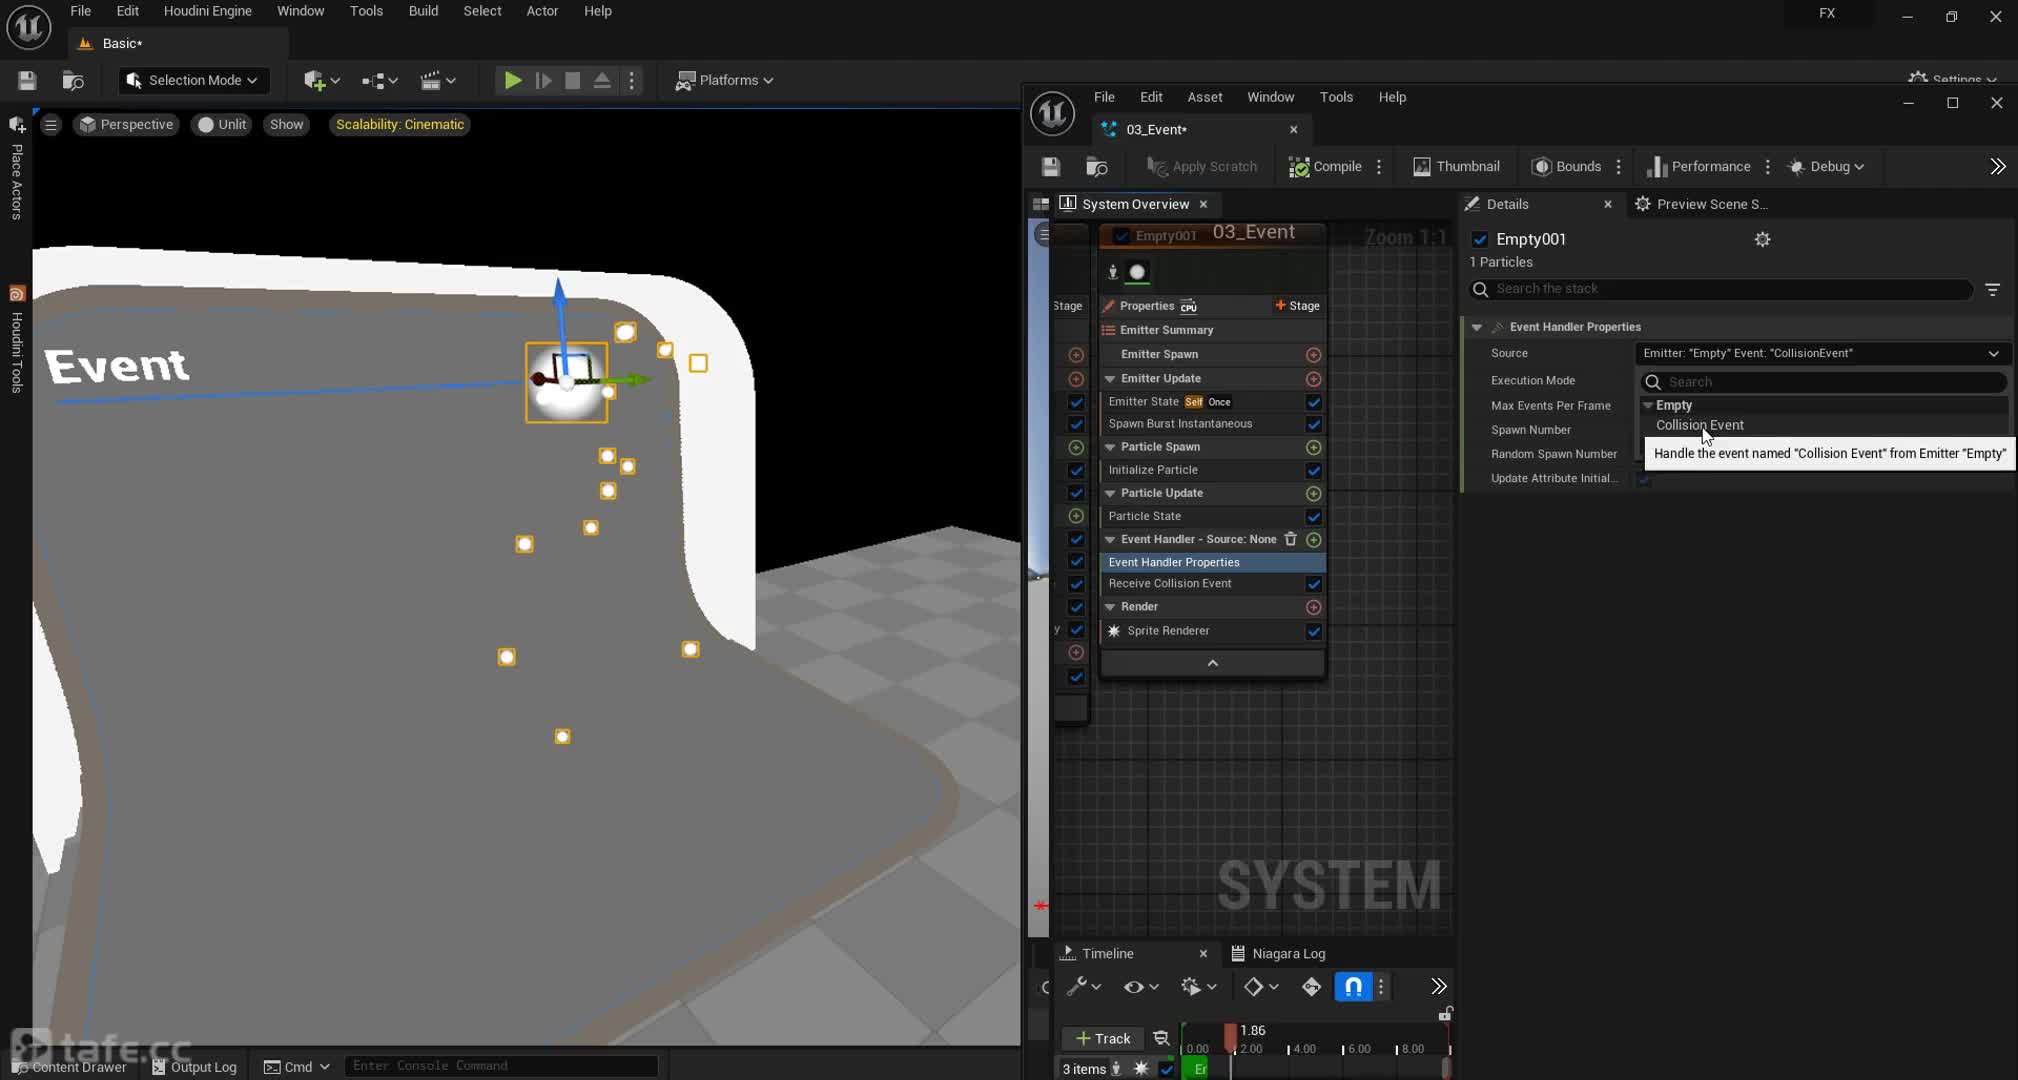This screenshot has height=1080, width=2018.
Task: Click the Search the stack field
Action: pos(1721,289)
